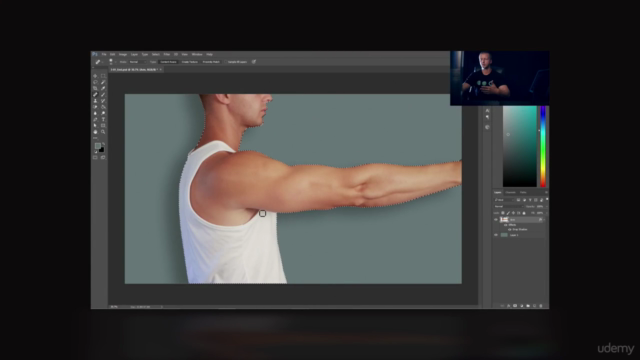Open the collapsed Character panel icon
This screenshot has width=640, height=360.
(487, 111)
